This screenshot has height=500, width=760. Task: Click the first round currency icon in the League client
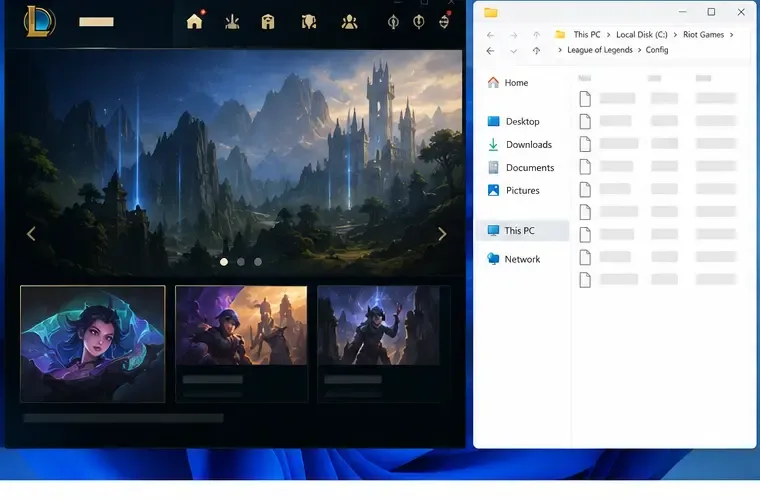[x=394, y=22]
